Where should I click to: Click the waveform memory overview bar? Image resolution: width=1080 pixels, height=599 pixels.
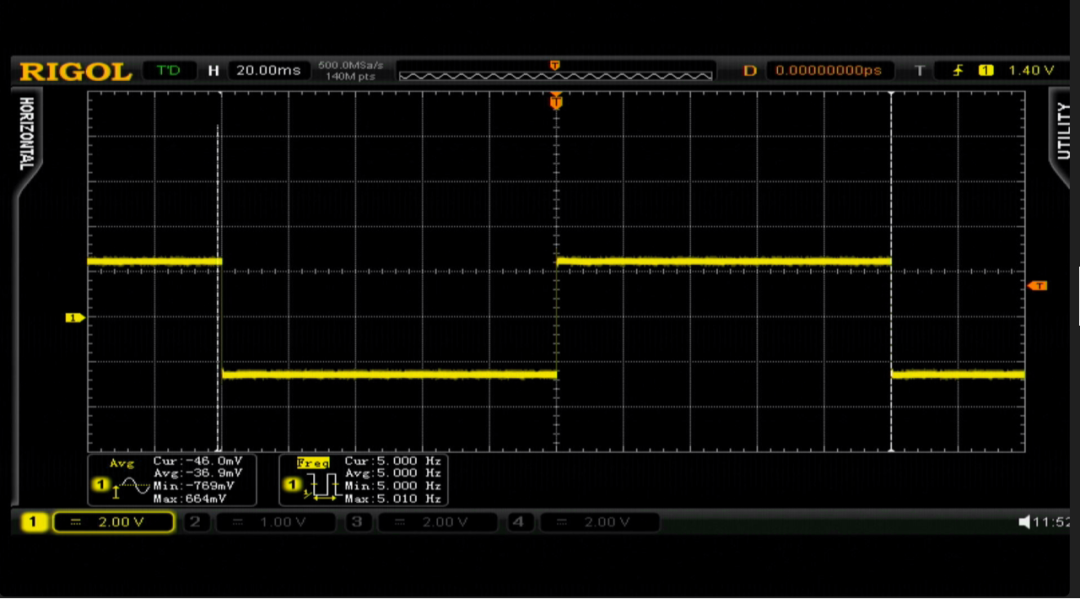click(555, 72)
